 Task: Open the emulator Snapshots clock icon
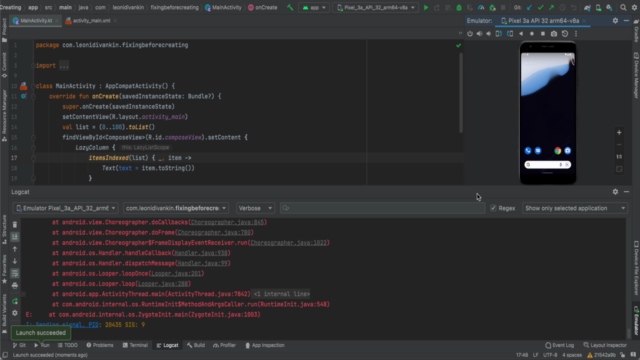[565, 34]
